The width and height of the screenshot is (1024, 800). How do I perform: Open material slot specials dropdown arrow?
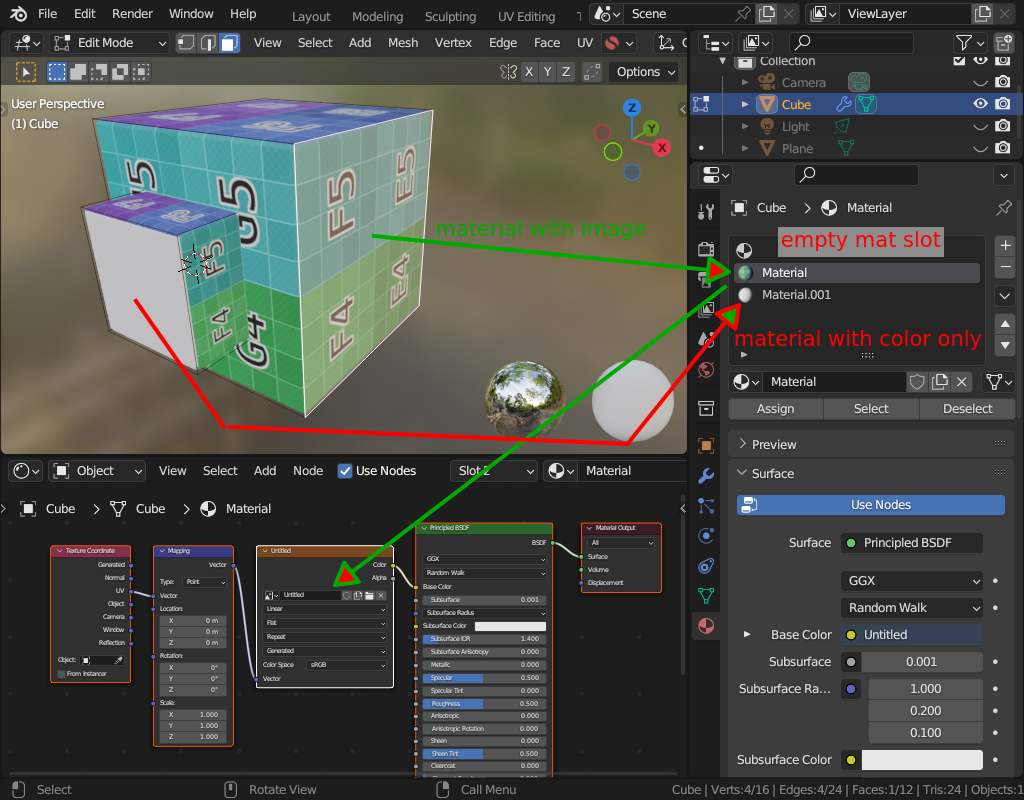pyautogui.click(x=1005, y=296)
